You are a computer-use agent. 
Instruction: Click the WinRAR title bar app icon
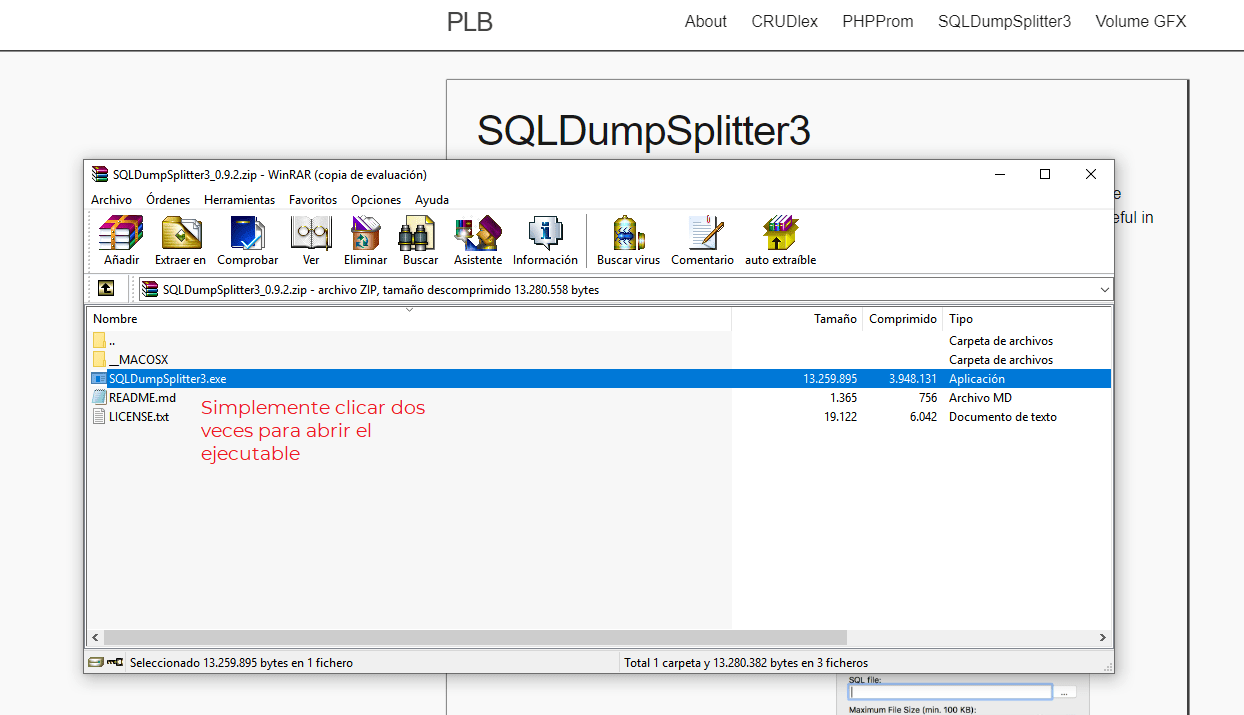coord(99,174)
